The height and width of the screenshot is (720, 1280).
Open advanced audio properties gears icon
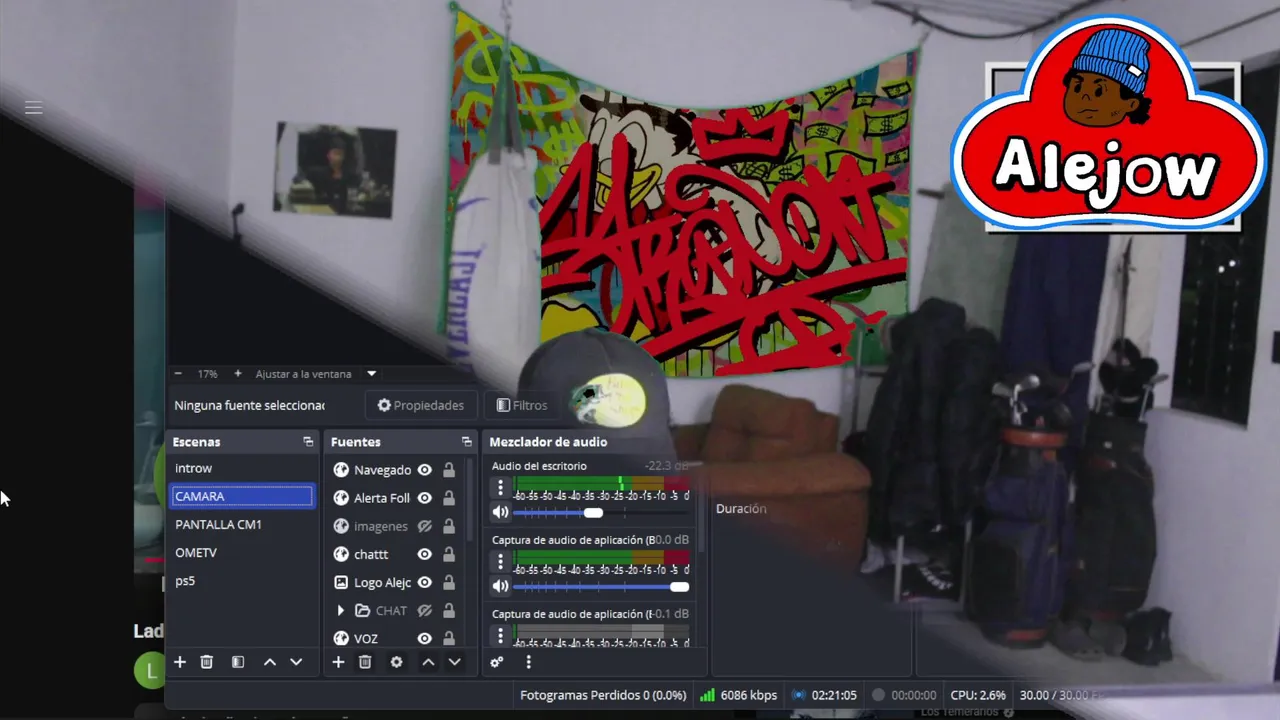coord(497,662)
